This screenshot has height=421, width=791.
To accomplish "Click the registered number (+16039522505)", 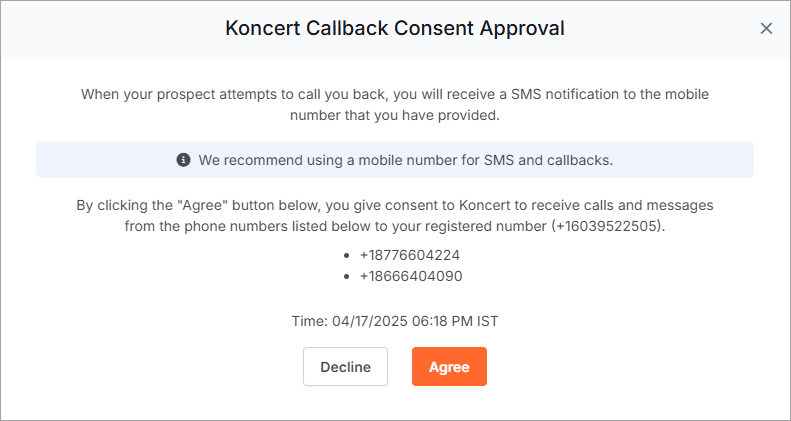I will 606,227.
